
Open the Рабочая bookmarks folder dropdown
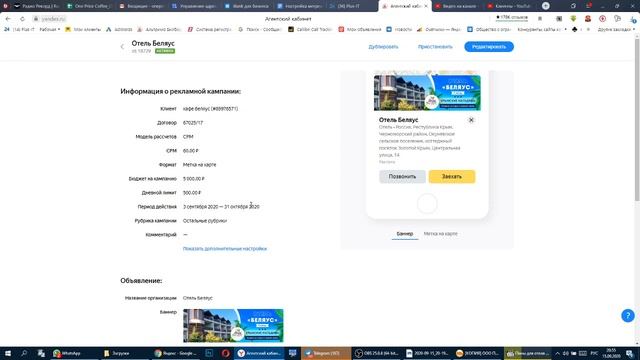(50, 29)
